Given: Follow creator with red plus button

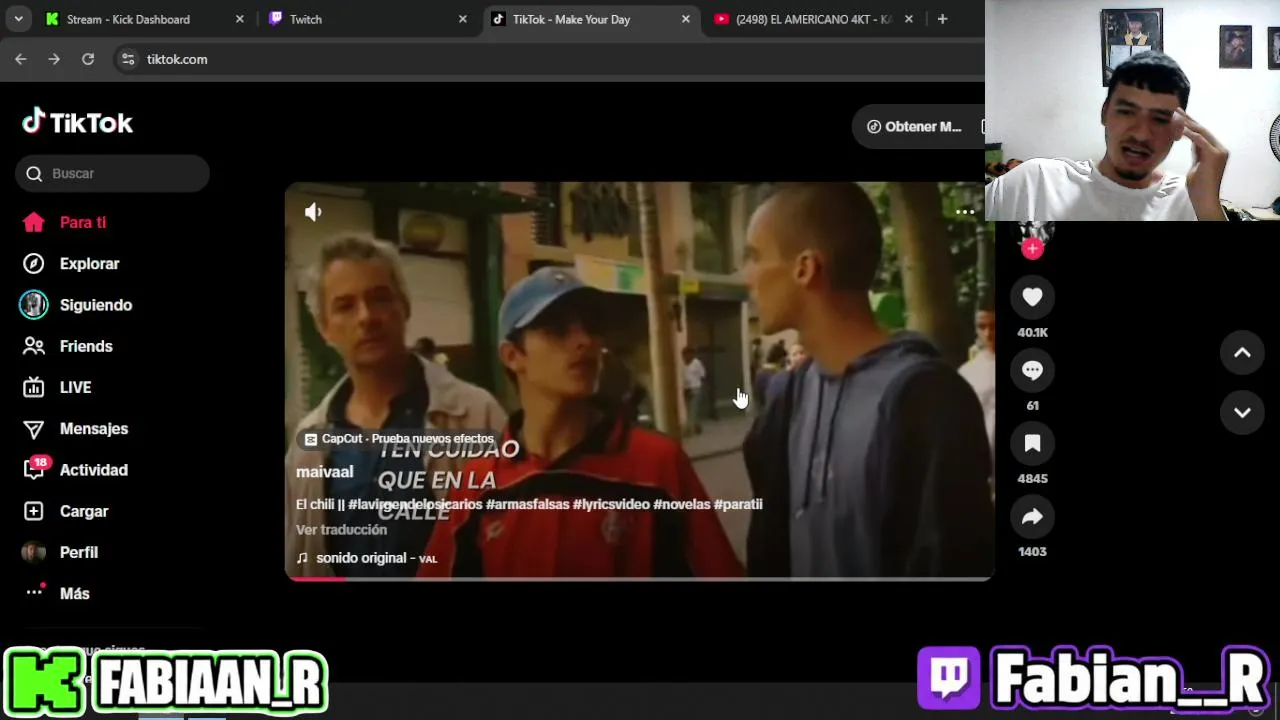Looking at the screenshot, I should [x=1032, y=249].
